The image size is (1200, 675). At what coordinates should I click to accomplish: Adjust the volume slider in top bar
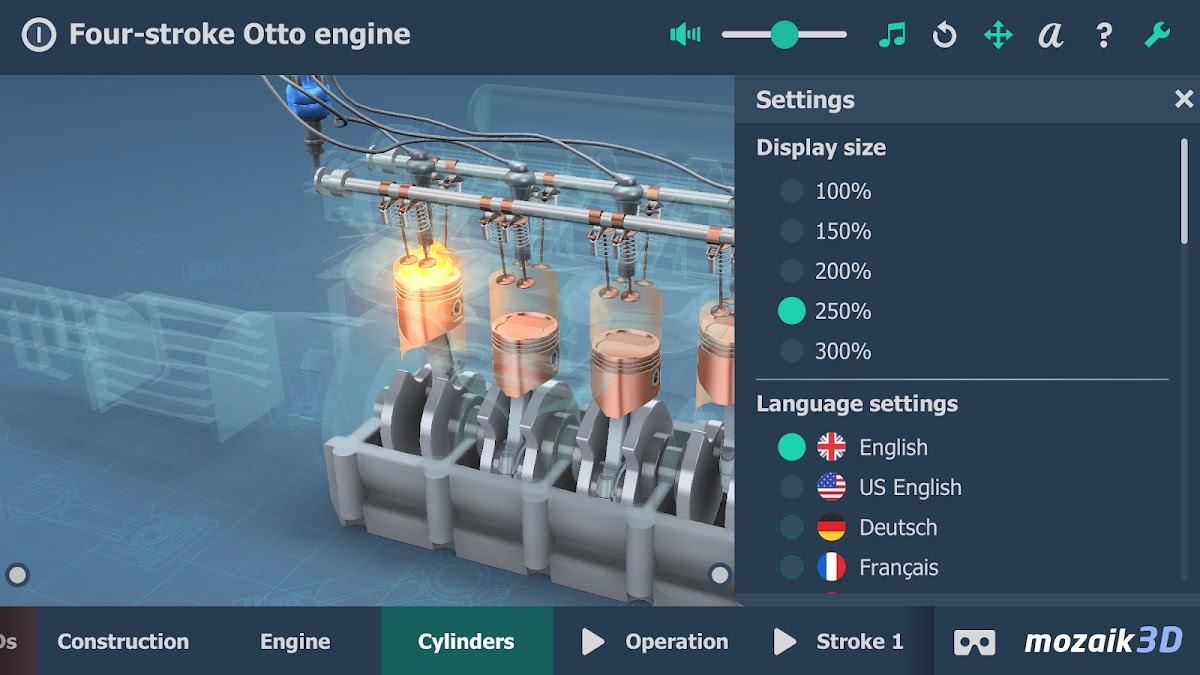pos(785,35)
